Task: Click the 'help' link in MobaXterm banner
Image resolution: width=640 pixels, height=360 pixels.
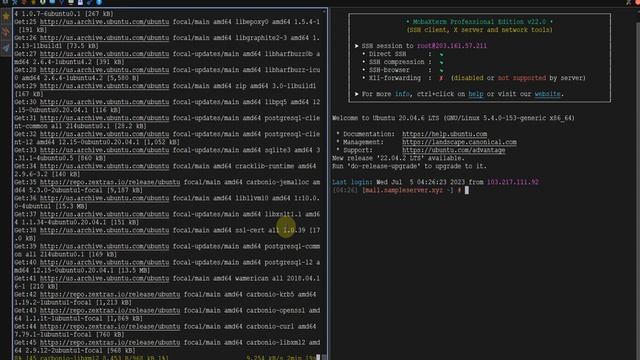Action: click(x=476, y=94)
